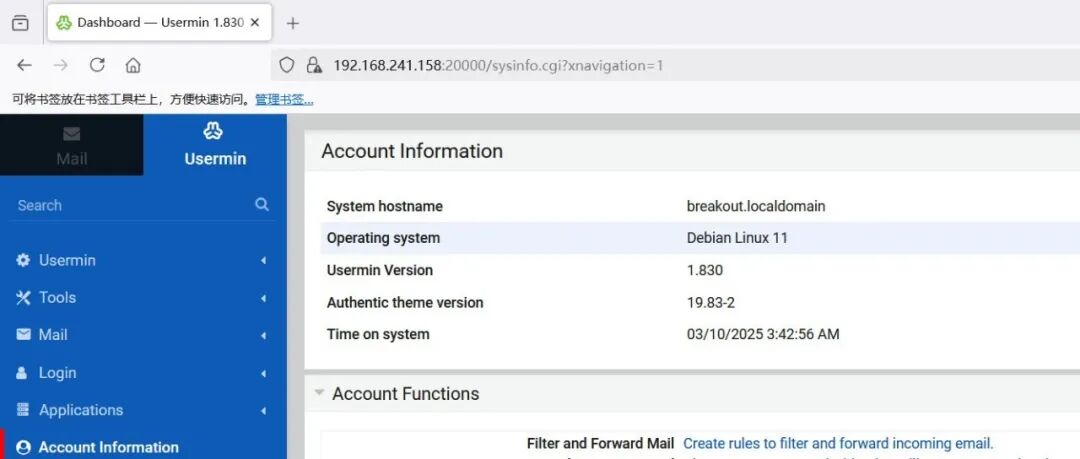Open the Tools menu category

pos(143,298)
